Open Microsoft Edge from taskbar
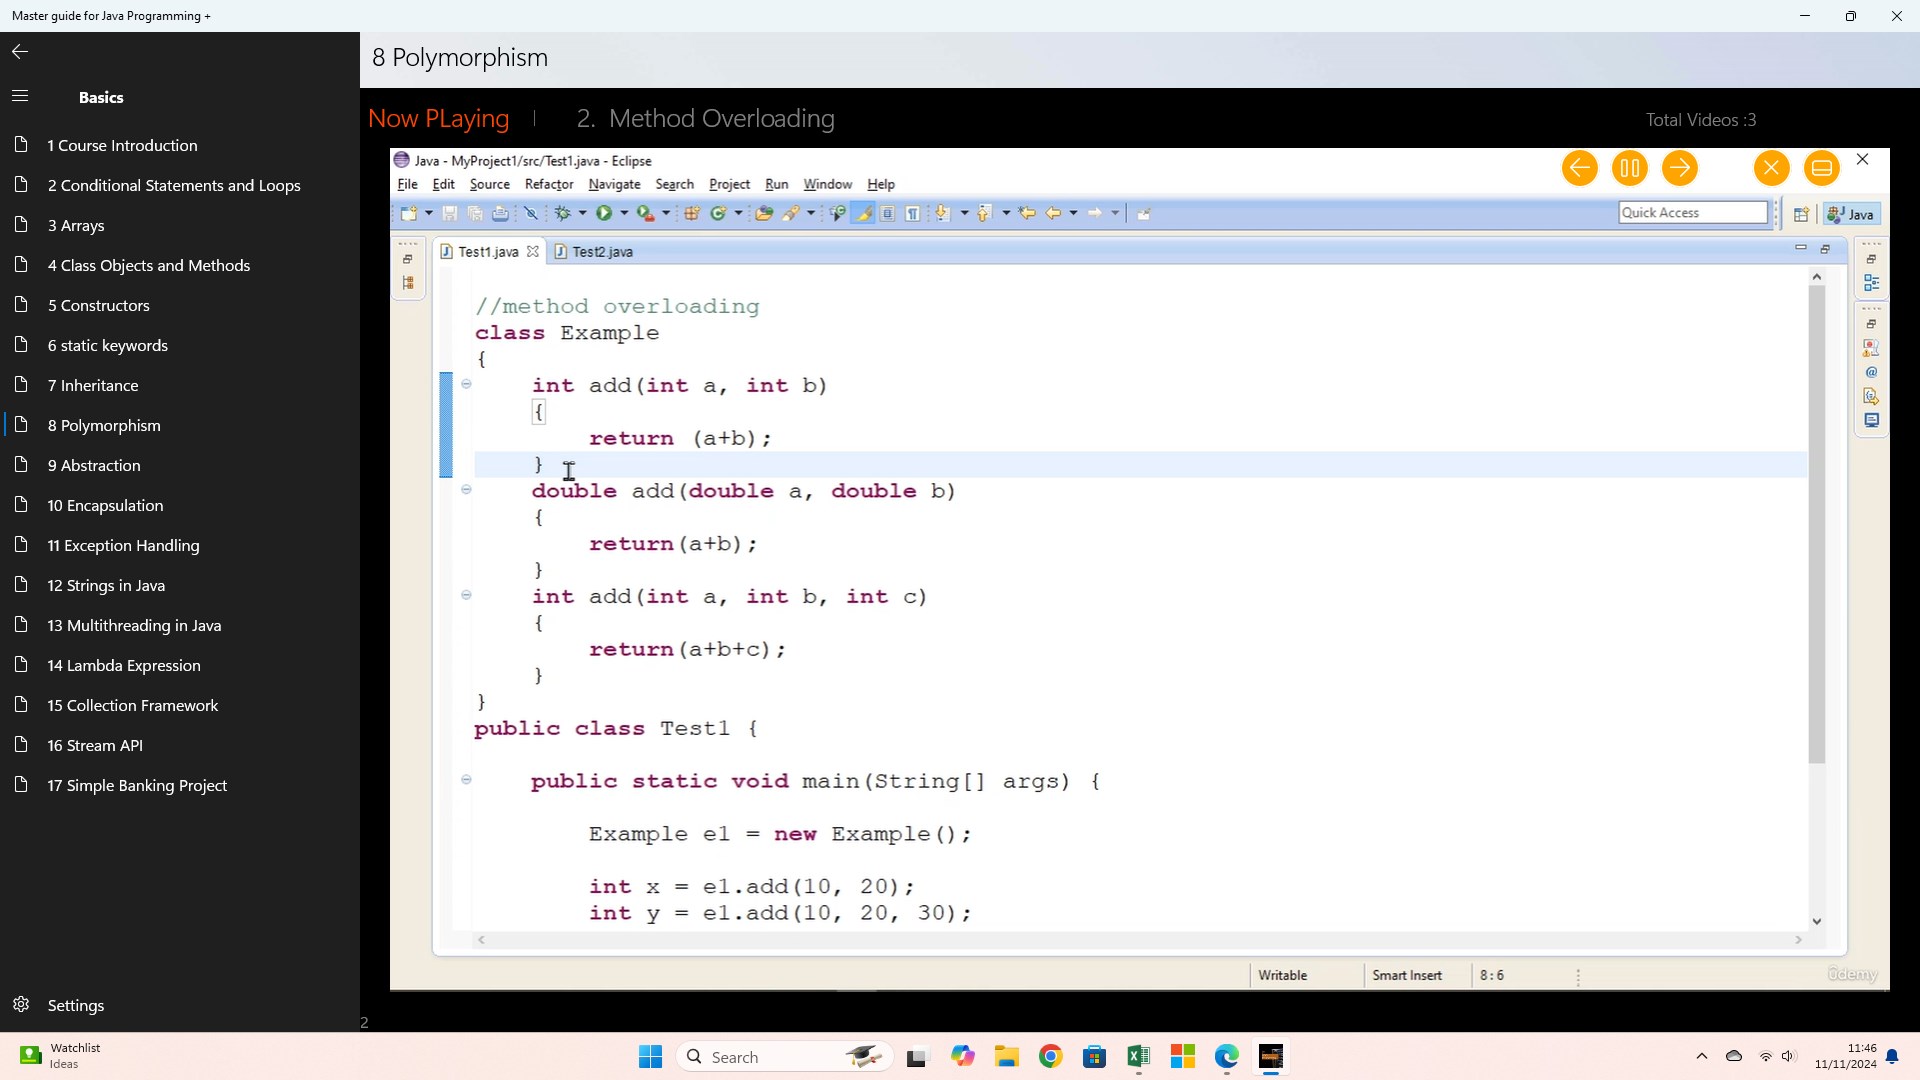 click(1226, 1057)
